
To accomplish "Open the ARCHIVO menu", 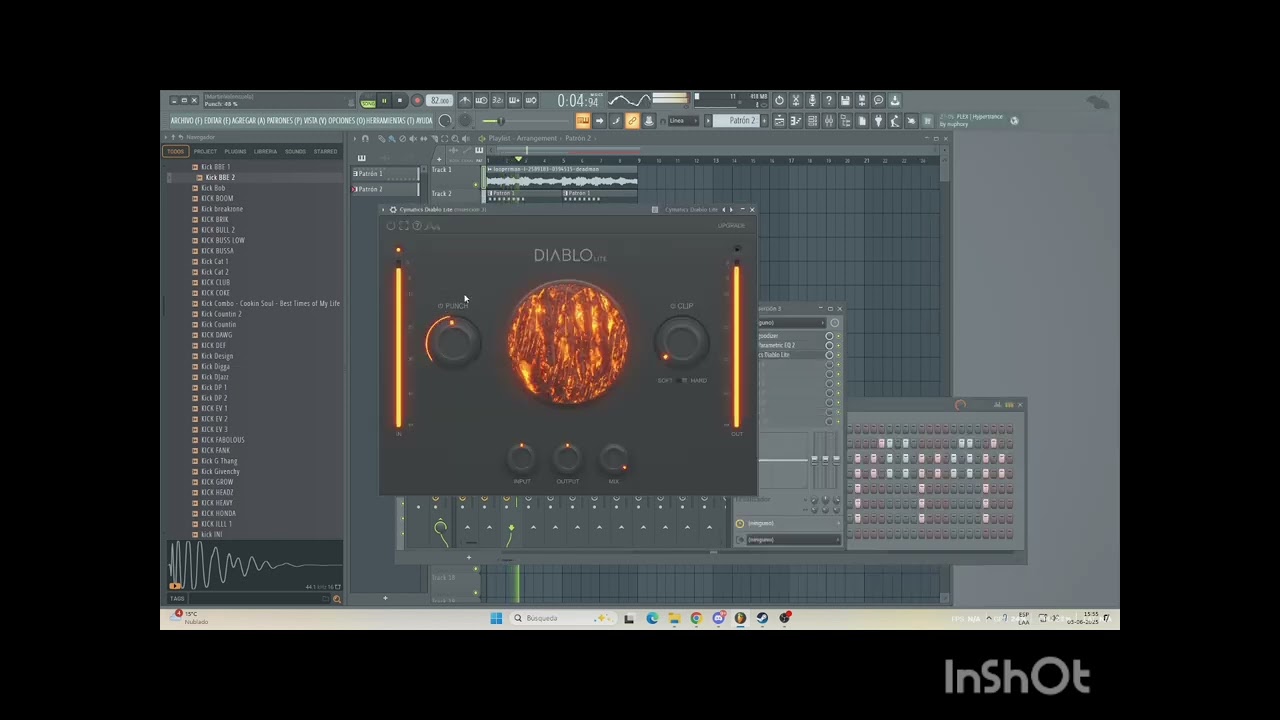I will coord(186,121).
